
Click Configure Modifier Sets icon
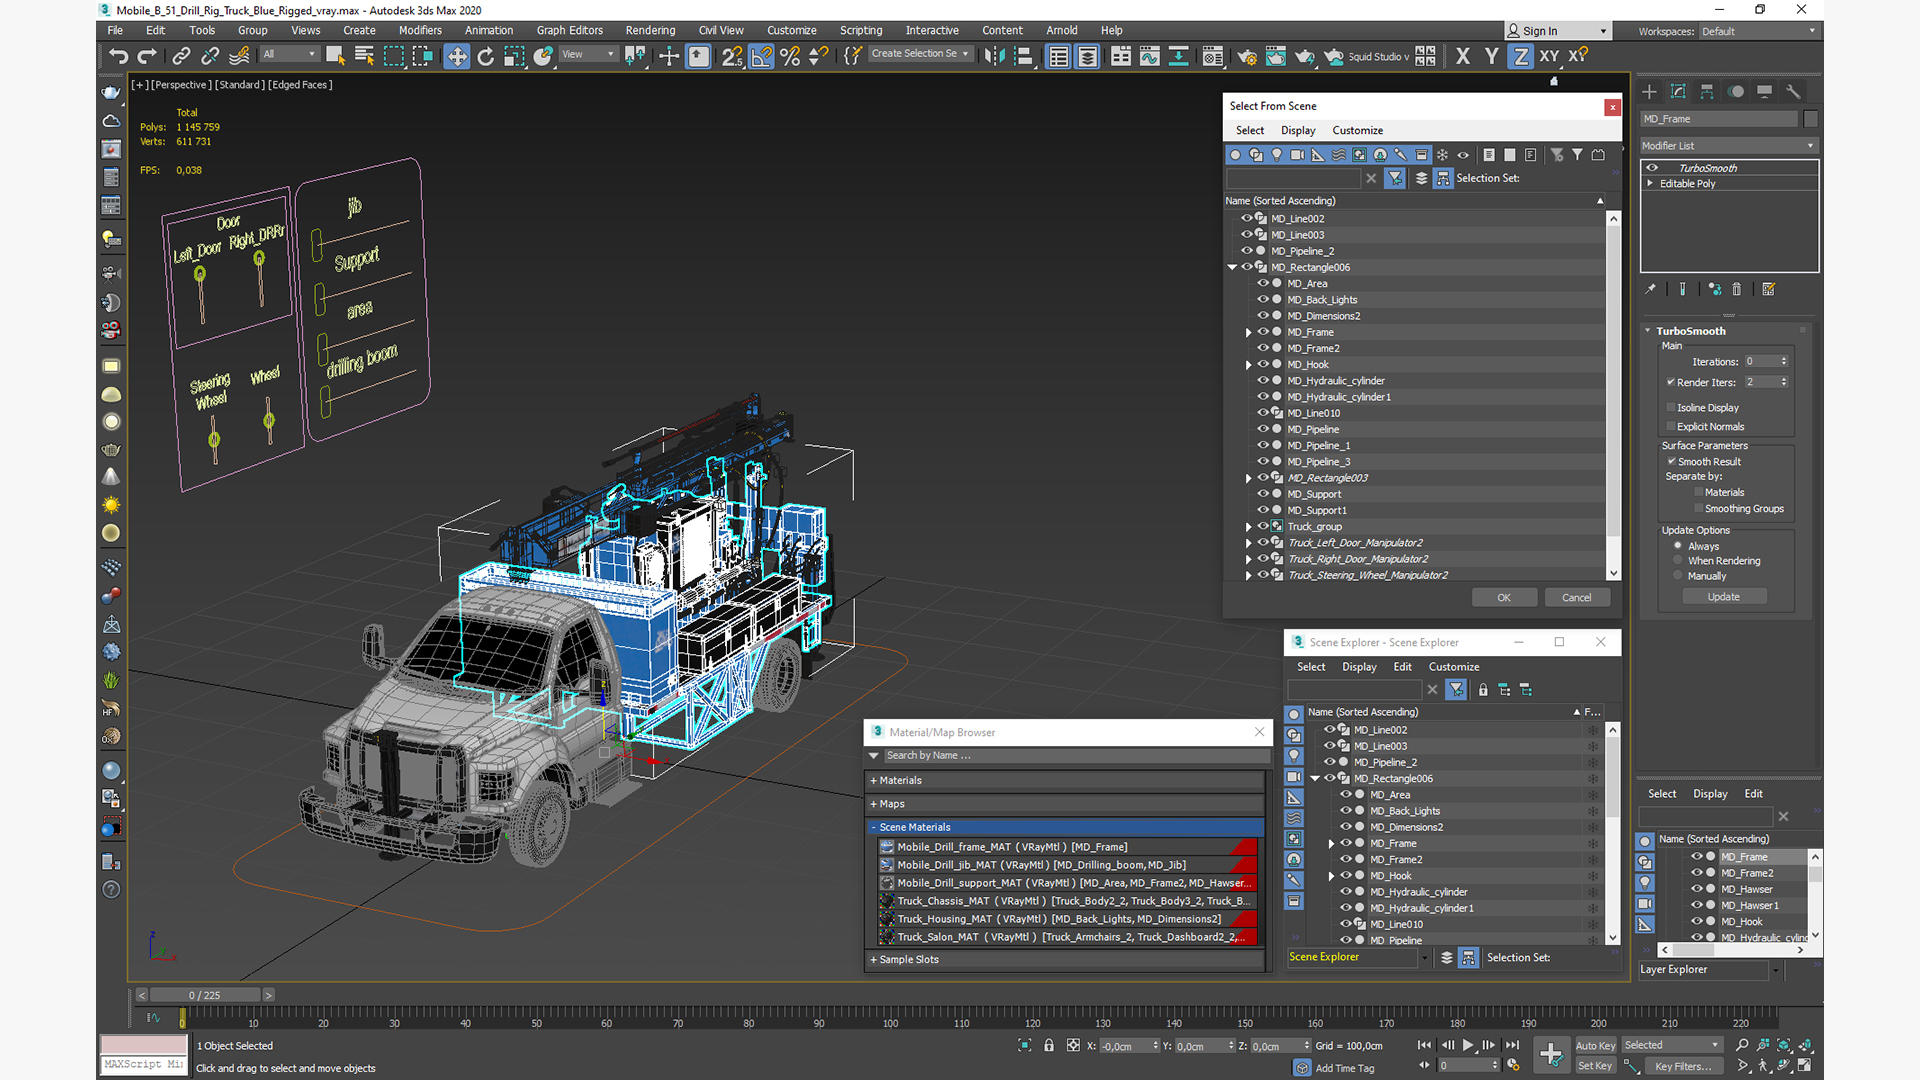[x=1769, y=289]
